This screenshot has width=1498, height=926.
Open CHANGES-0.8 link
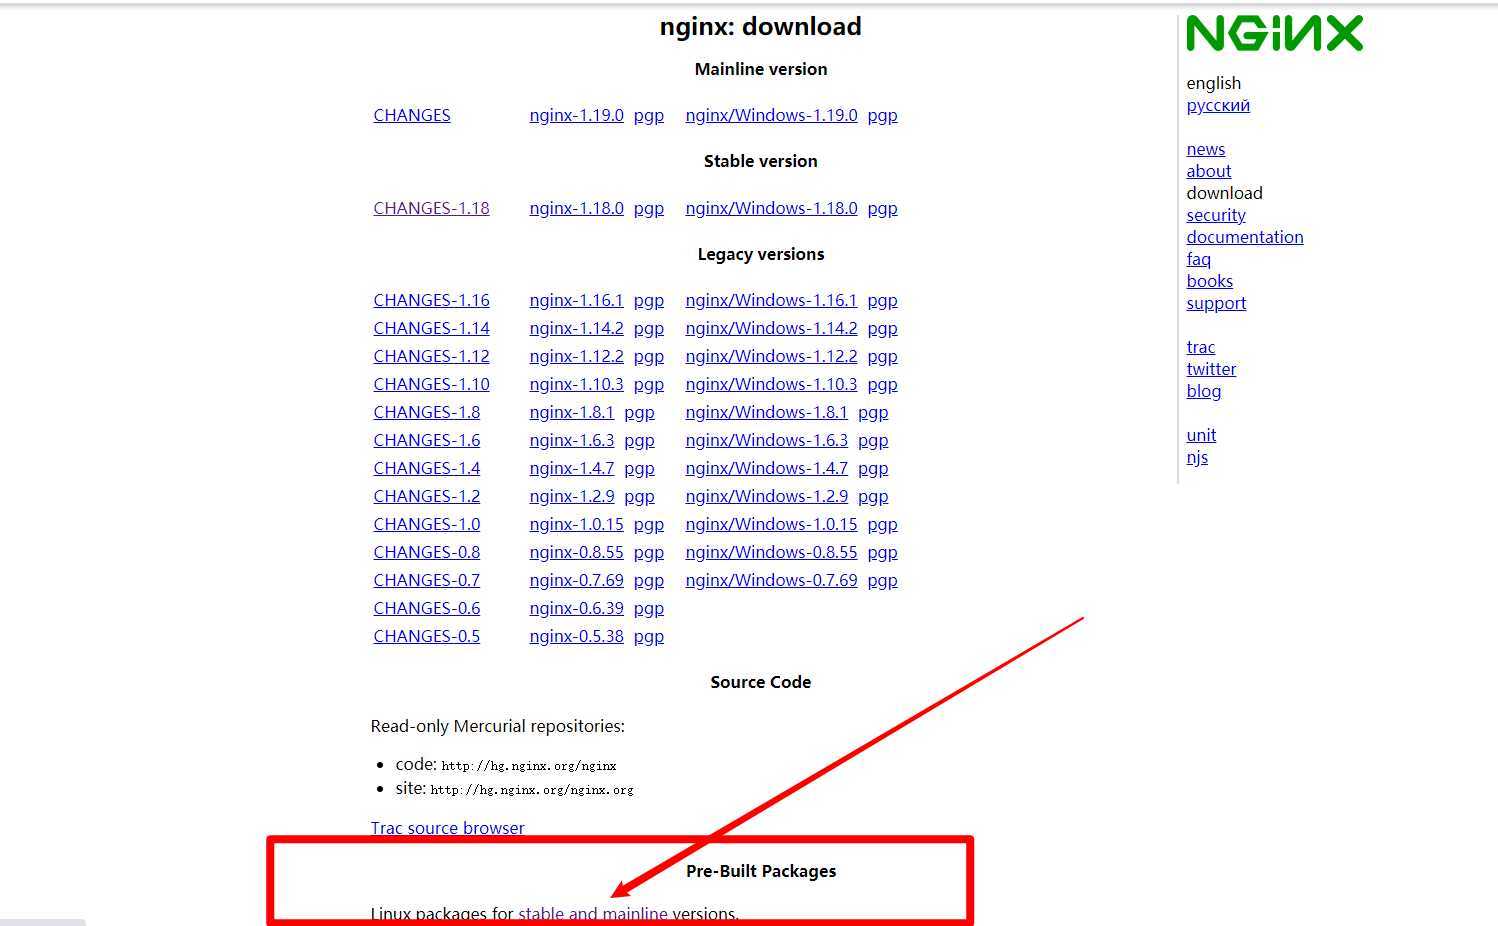click(x=426, y=552)
